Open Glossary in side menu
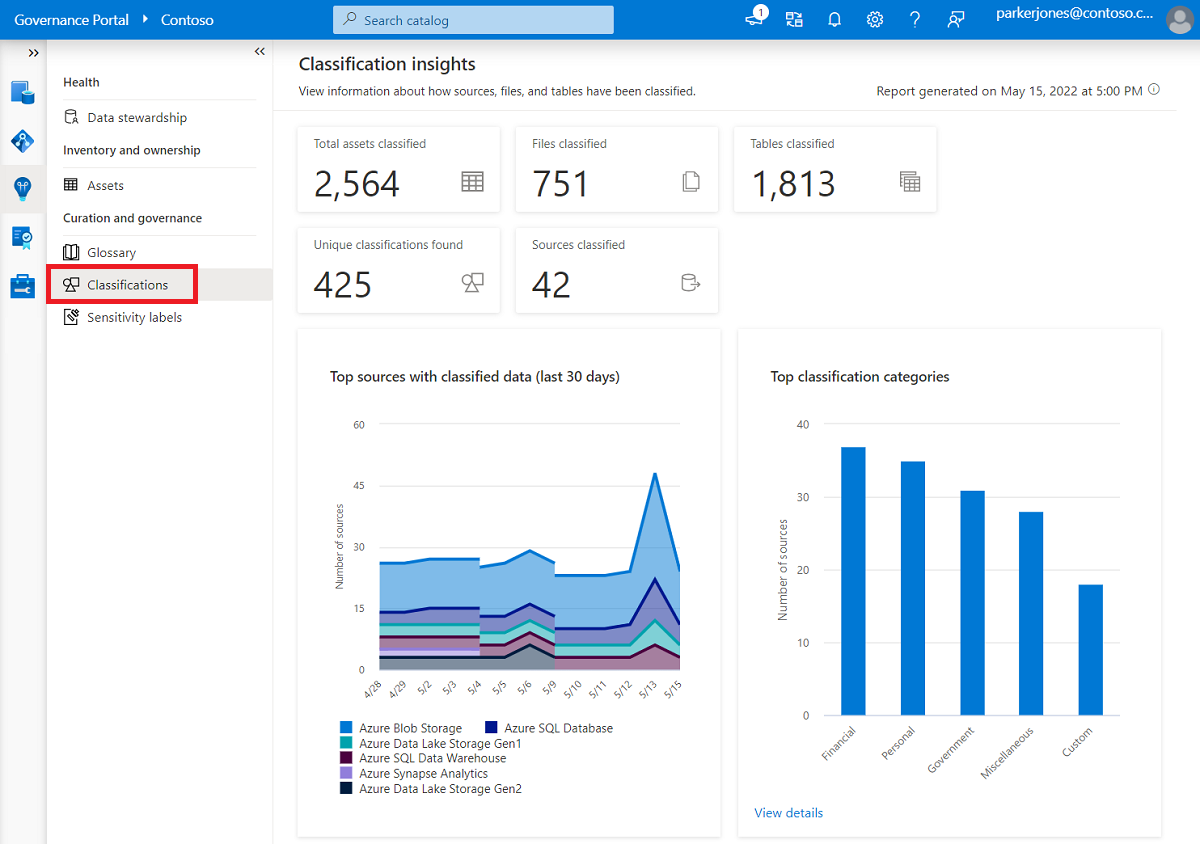This screenshot has width=1200, height=844. click(x=111, y=253)
